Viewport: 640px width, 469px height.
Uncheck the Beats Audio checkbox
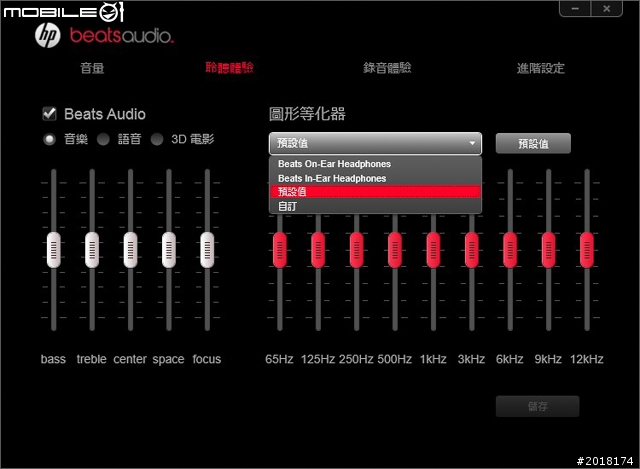(x=49, y=114)
